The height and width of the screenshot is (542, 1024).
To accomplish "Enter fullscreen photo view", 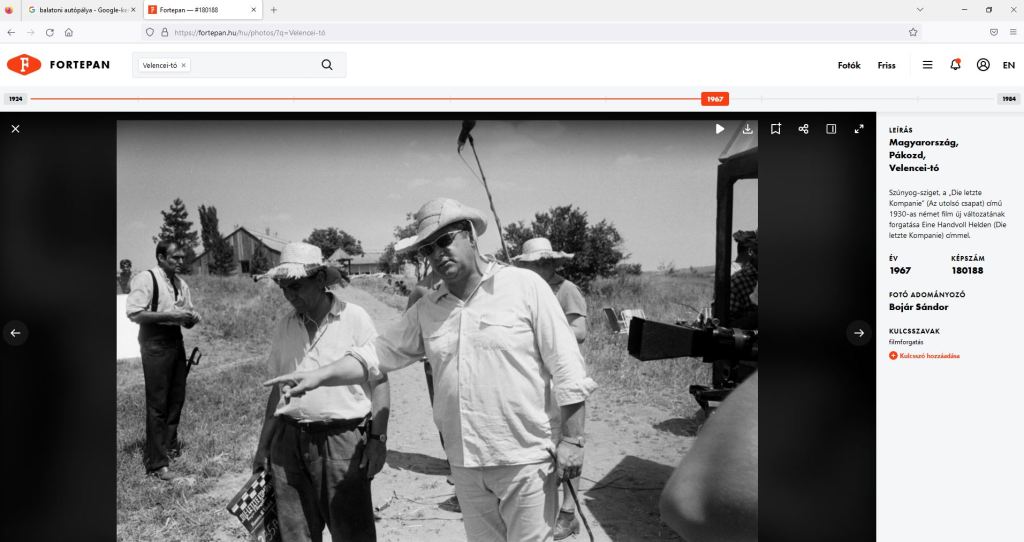I will [859, 129].
